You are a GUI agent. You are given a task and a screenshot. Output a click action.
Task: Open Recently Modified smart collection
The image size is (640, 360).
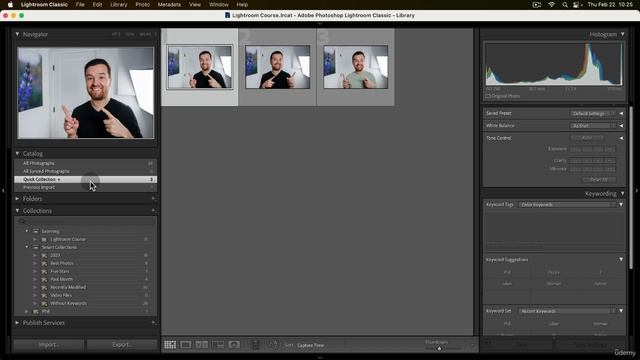point(68,287)
